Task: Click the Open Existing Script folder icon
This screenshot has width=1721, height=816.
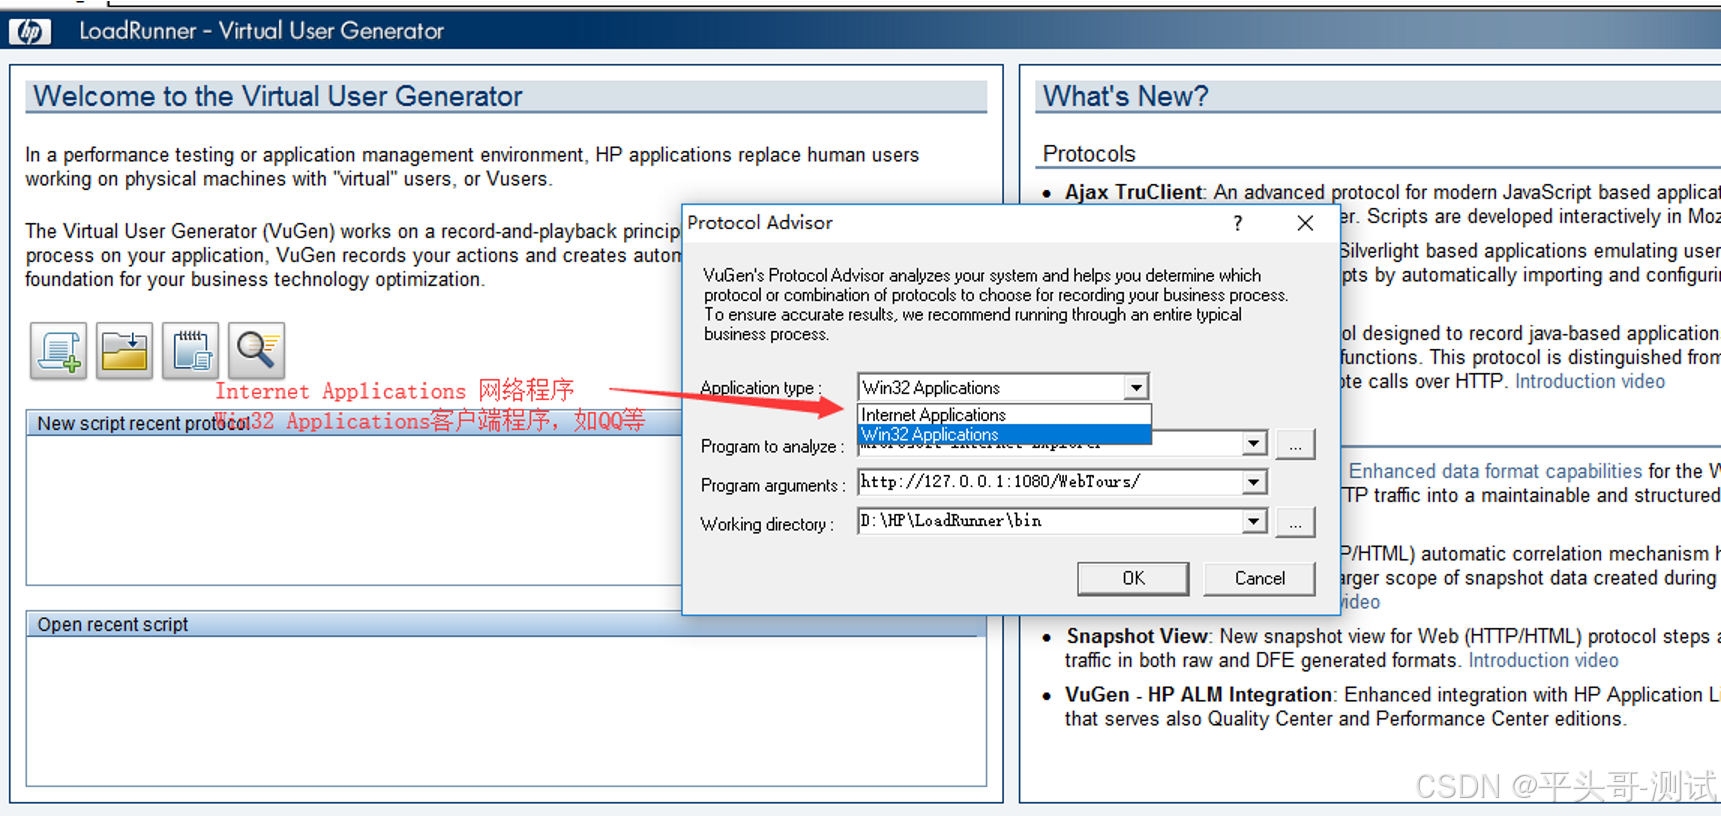Action: 124,351
